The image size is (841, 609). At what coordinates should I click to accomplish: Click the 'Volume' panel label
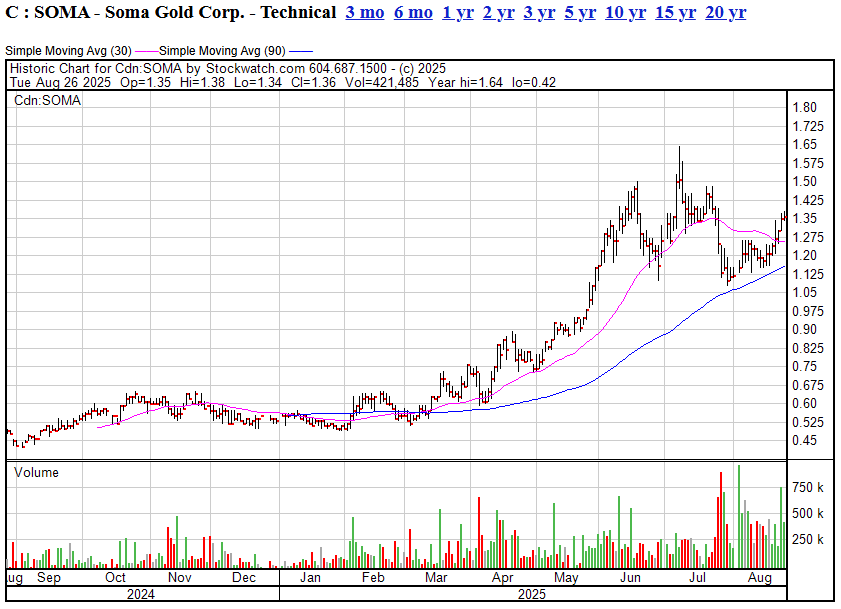click(x=36, y=473)
